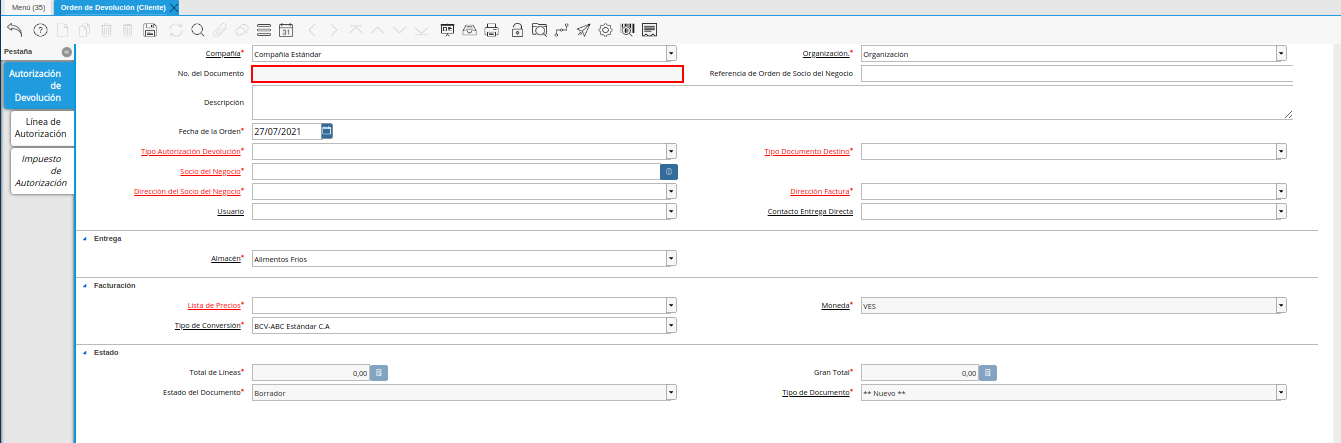Open the Tipo Autorización Devolución dropdown
The height and width of the screenshot is (443, 1341).
click(x=671, y=152)
